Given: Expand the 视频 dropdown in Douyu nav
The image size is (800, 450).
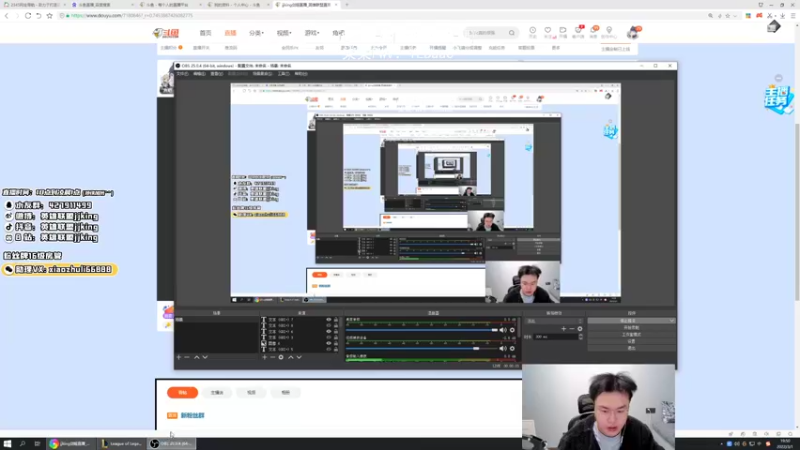Looking at the screenshot, I should click(284, 33).
